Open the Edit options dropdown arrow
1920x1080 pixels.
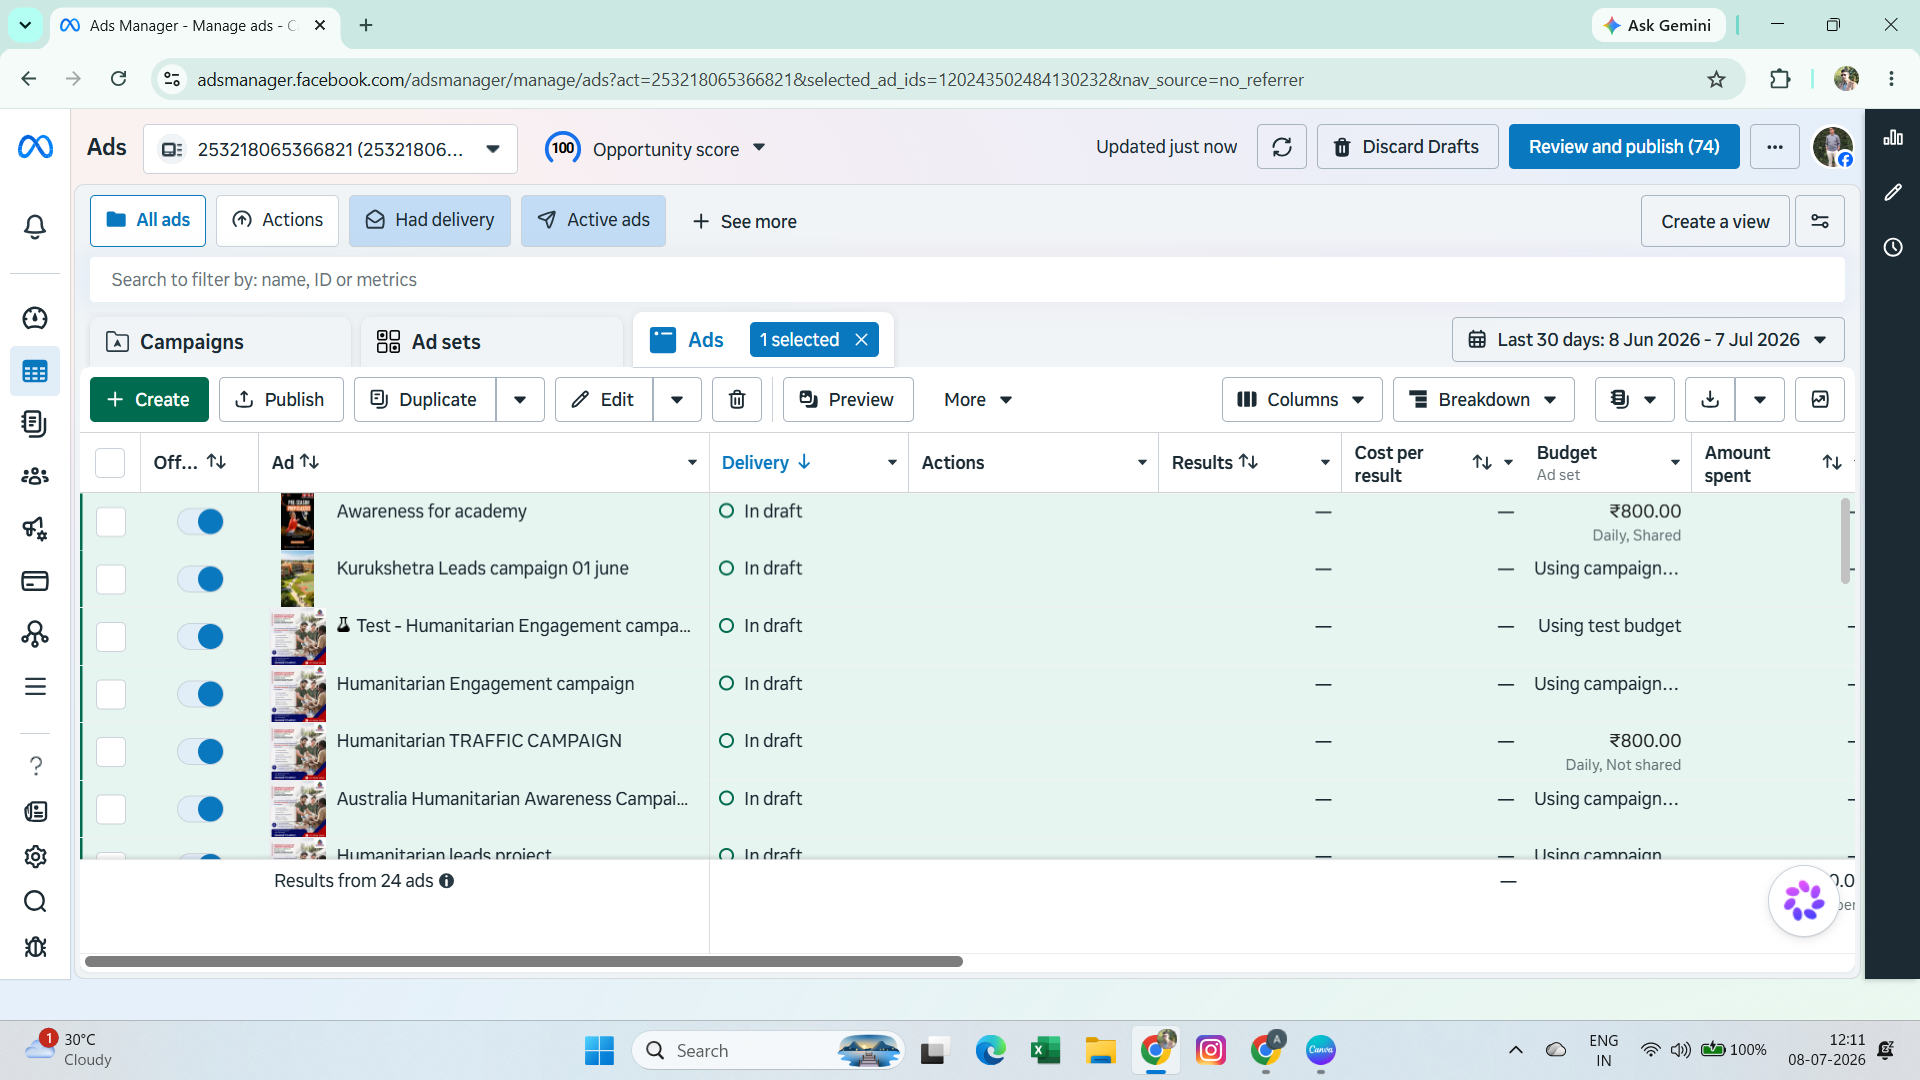coord(677,400)
